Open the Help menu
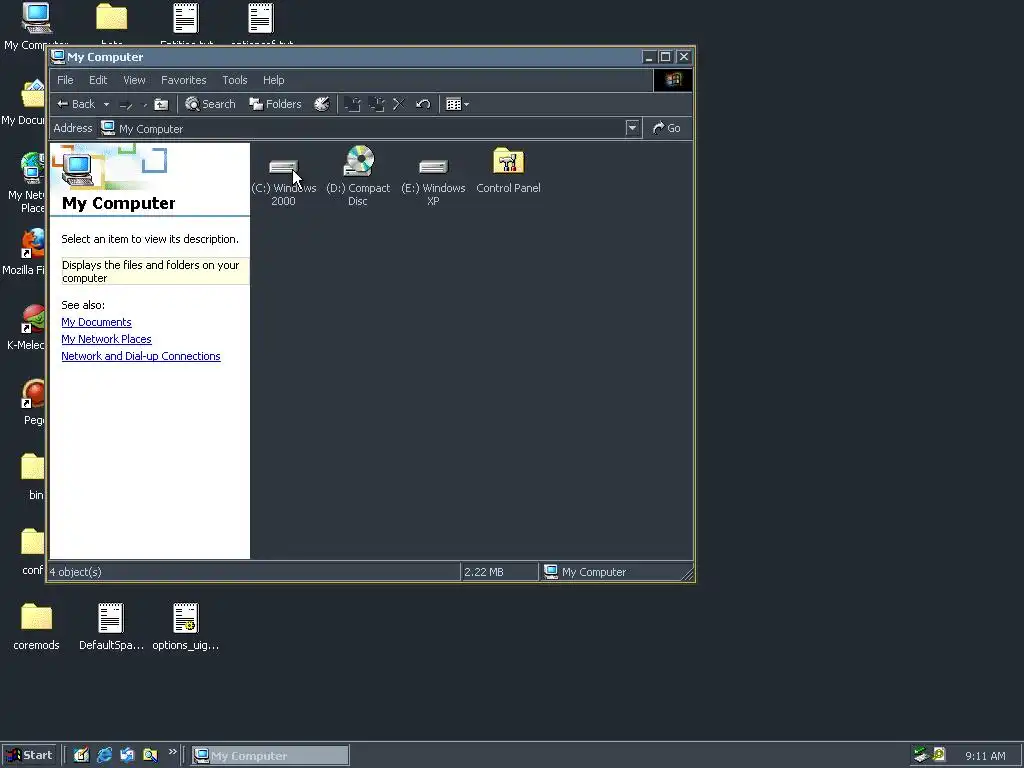The width and height of the screenshot is (1024, 768). coord(274,80)
